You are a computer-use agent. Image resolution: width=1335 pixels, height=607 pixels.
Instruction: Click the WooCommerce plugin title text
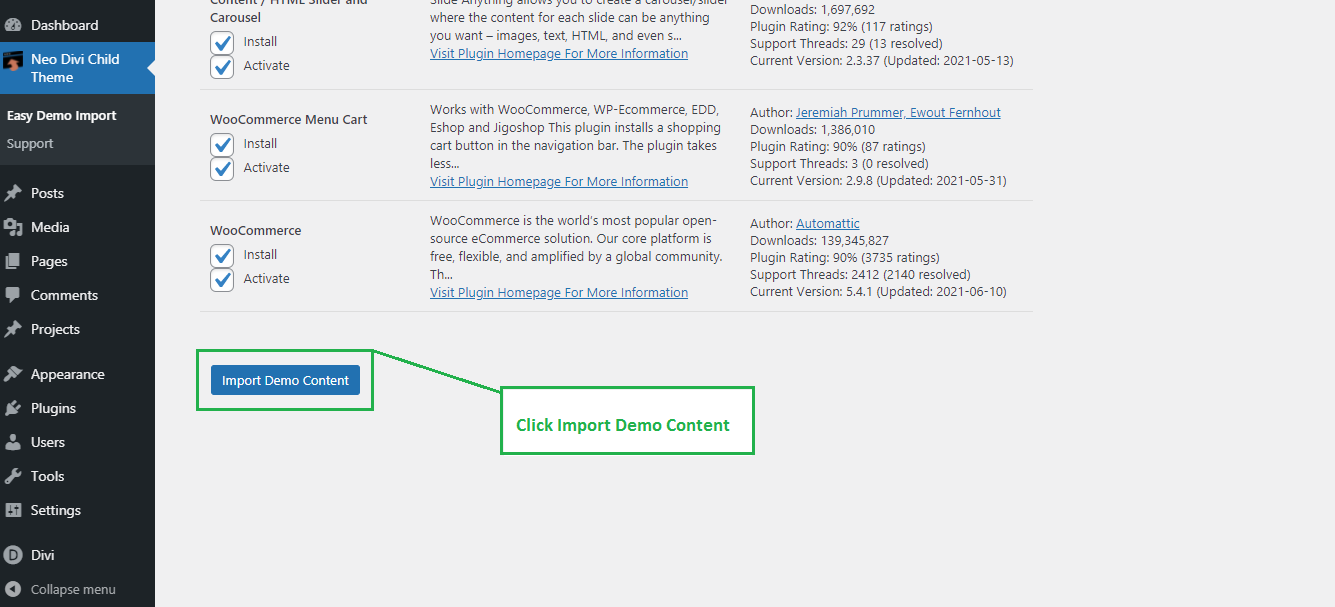coord(256,231)
